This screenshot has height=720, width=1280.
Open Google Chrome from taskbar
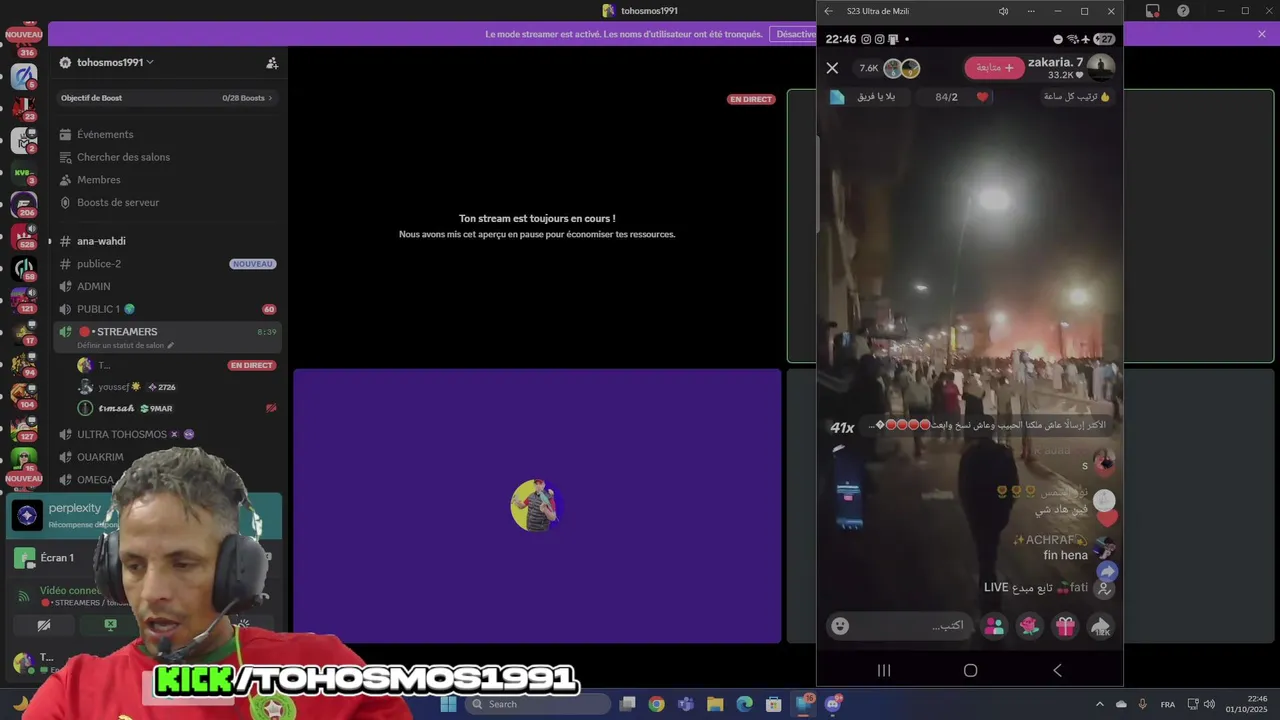[x=656, y=704]
